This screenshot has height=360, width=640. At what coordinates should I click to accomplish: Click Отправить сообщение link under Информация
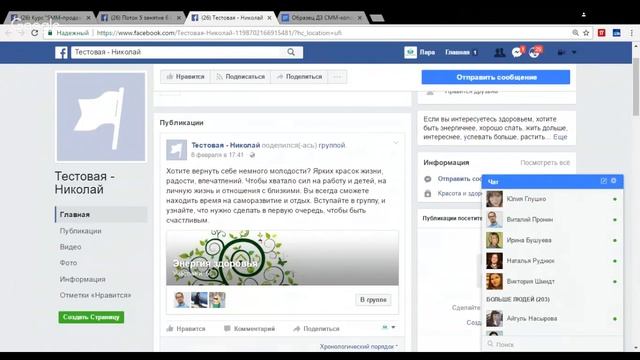pyautogui.click(x=460, y=179)
